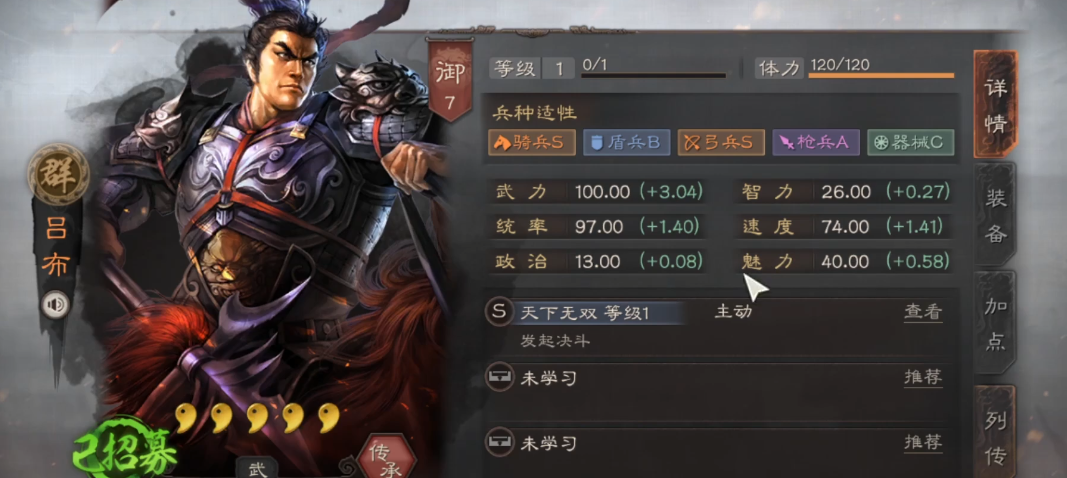Open the 传承 inheritance hexagon icon
Screen dimensions: 1067x478
(387, 458)
